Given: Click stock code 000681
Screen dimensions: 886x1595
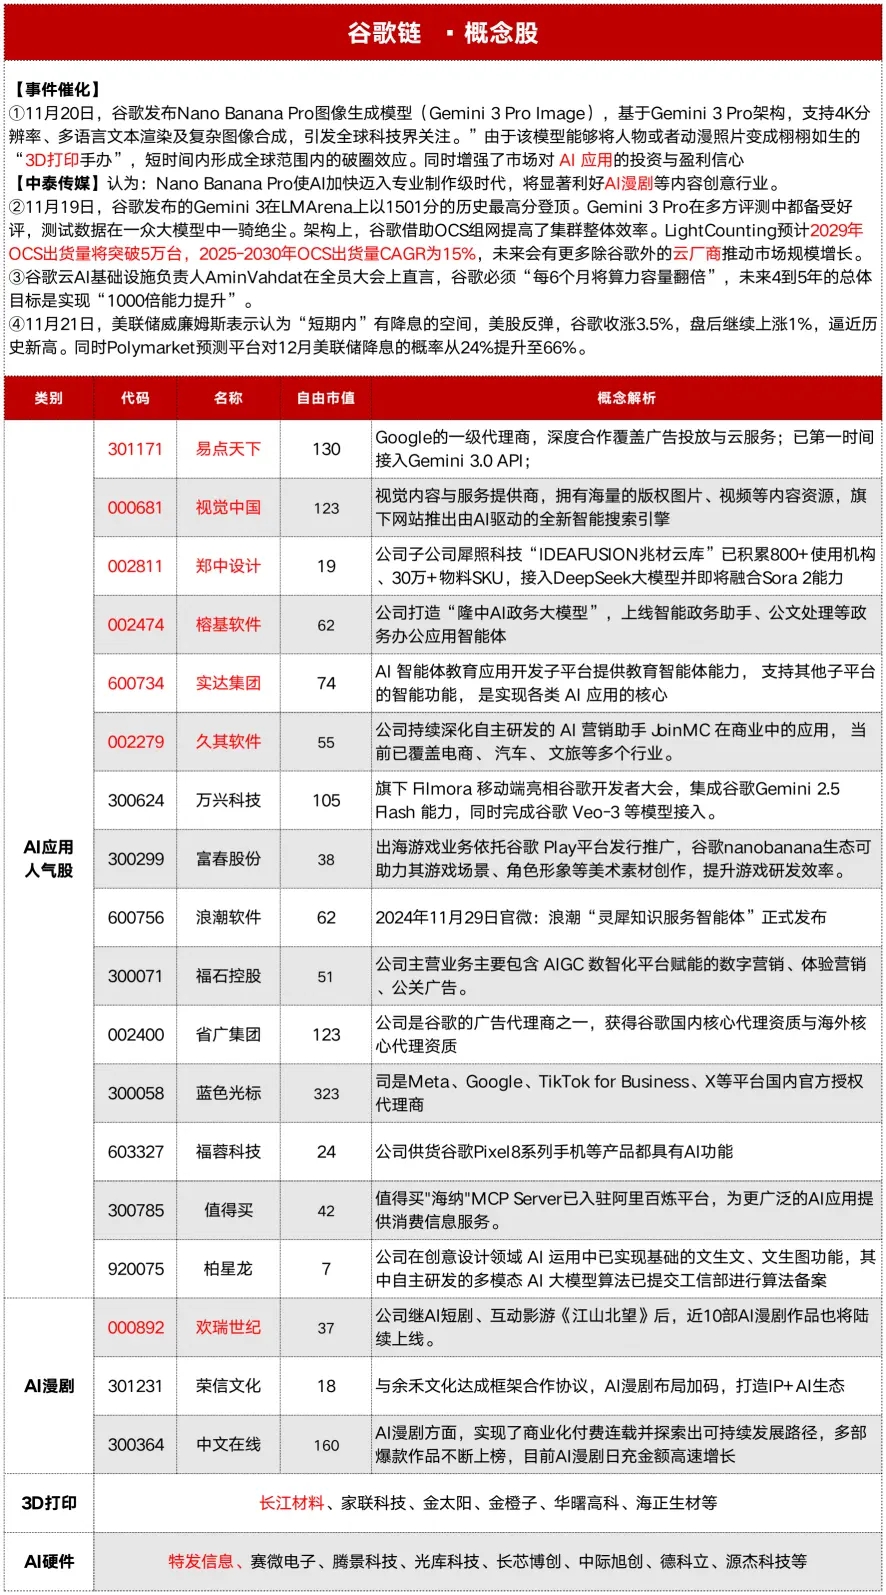Looking at the screenshot, I should [x=135, y=508].
